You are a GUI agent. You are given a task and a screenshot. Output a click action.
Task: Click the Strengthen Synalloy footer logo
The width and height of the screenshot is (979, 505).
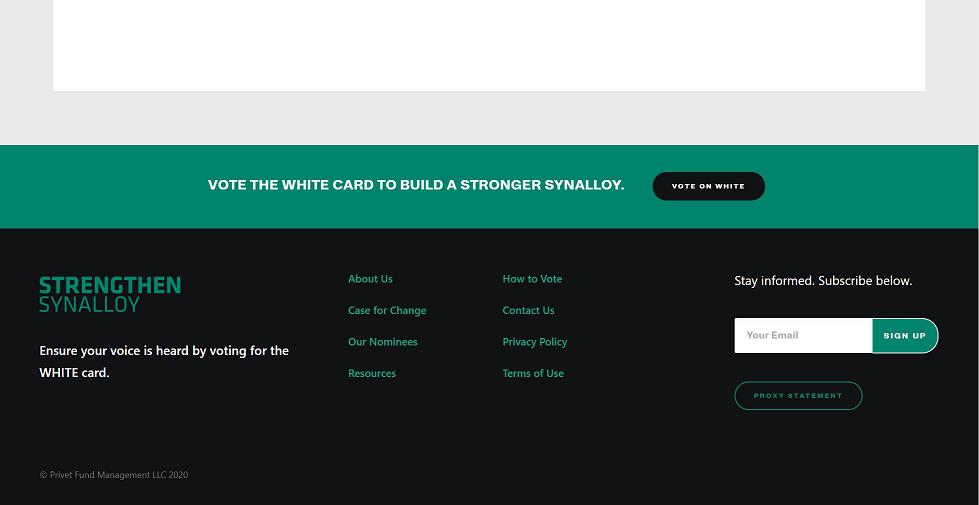110,294
